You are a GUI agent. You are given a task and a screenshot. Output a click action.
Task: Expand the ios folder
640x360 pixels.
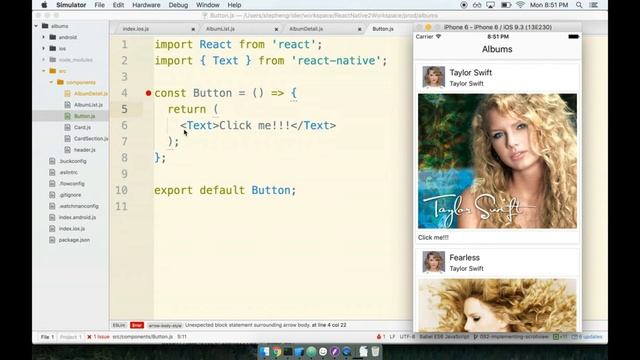(x=44, y=48)
